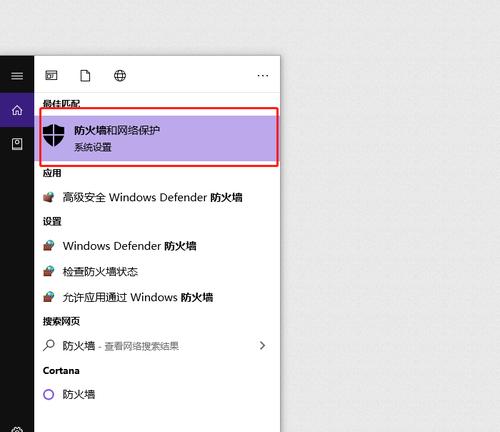Click icon beside 高级安全 Windows Defender 防火墙
This screenshot has width=500, height=432.
tap(49, 197)
